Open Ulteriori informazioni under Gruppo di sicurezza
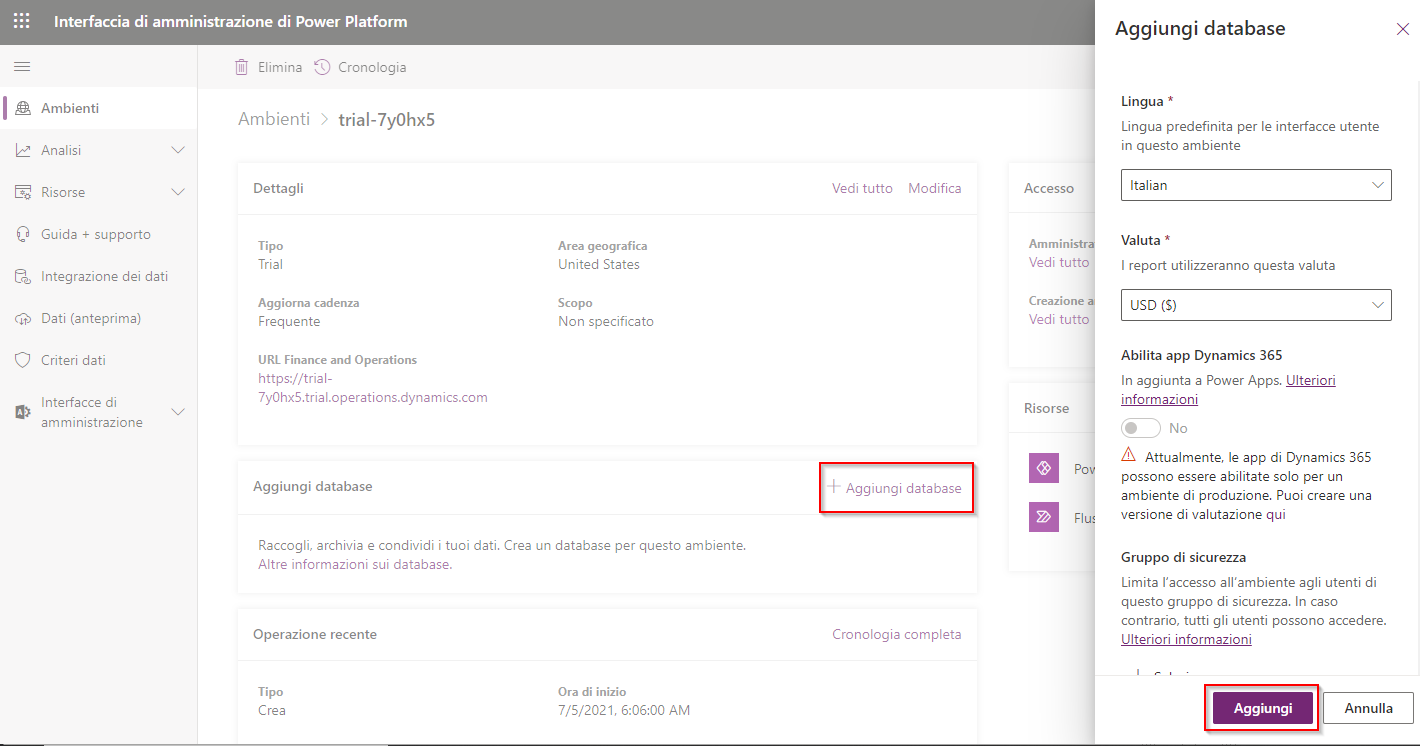The image size is (1420, 746). [x=1186, y=639]
